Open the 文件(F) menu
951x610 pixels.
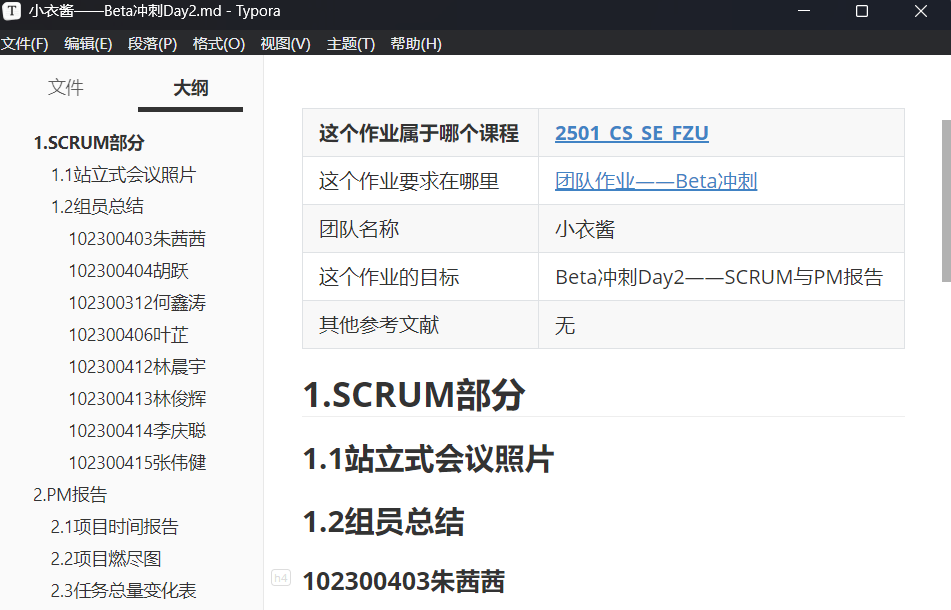click(24, 44)
